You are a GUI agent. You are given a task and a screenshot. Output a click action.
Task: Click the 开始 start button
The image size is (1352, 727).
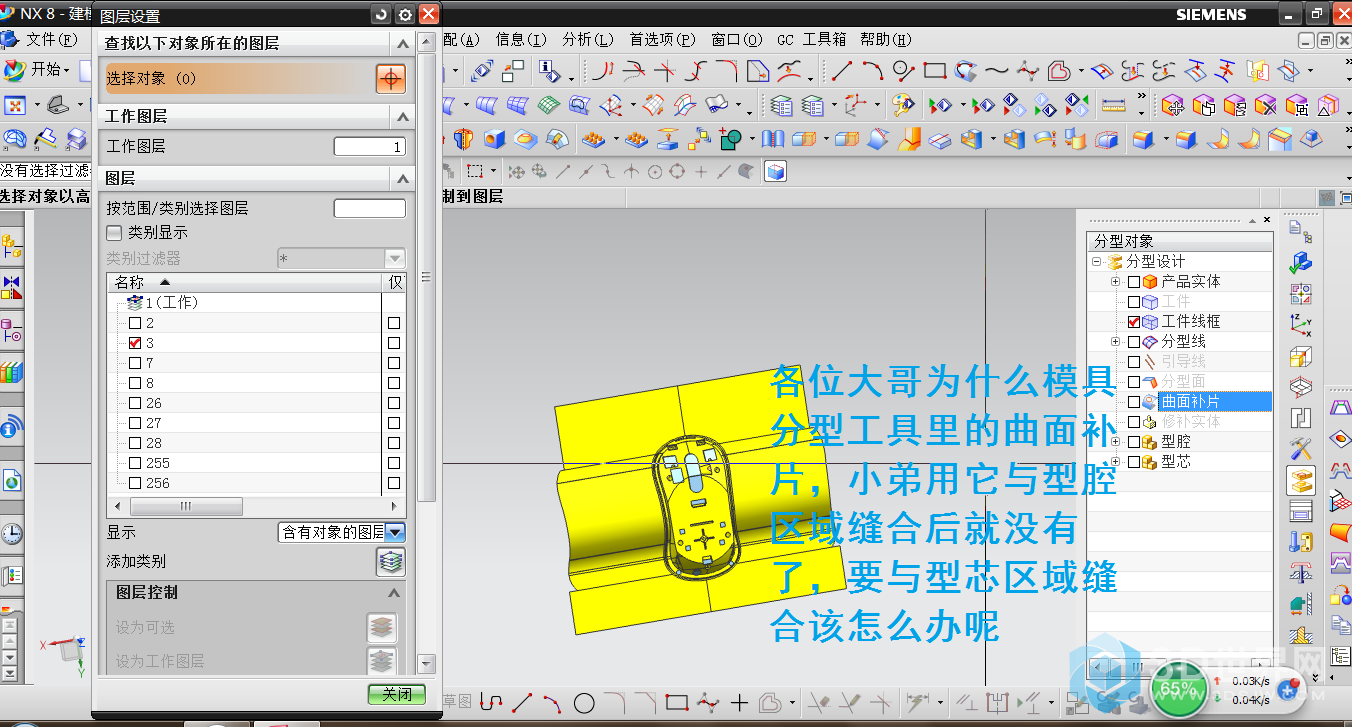click(37, 70)
